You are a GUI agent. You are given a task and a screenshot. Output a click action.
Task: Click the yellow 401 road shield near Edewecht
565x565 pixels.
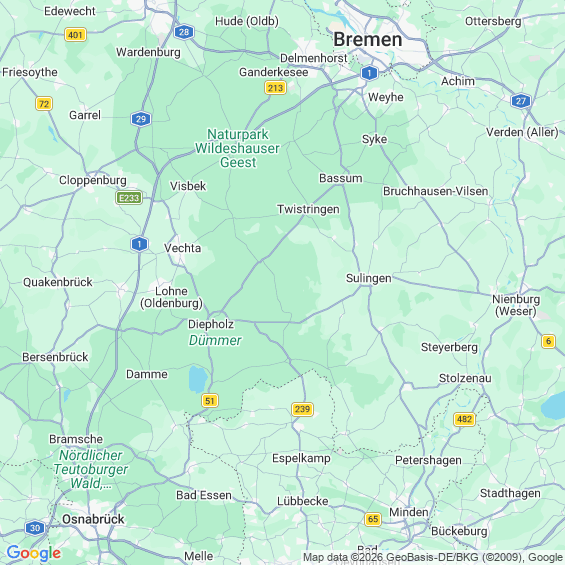coord(75,35)
